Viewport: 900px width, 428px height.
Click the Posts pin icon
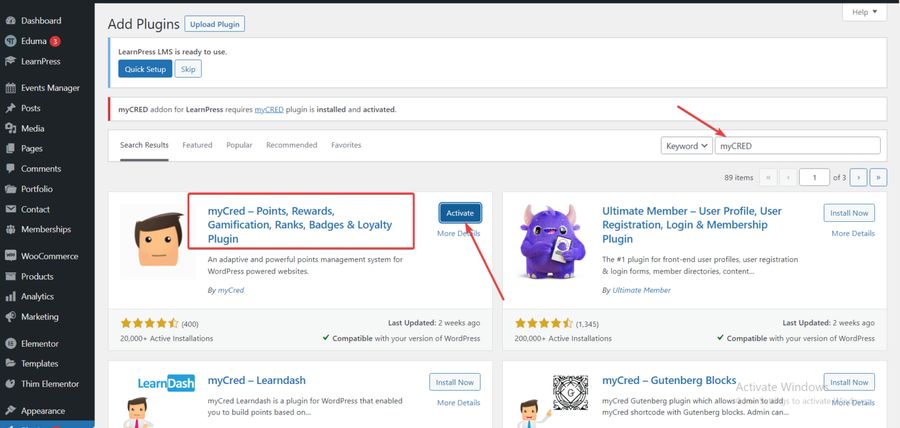[10, 108]
